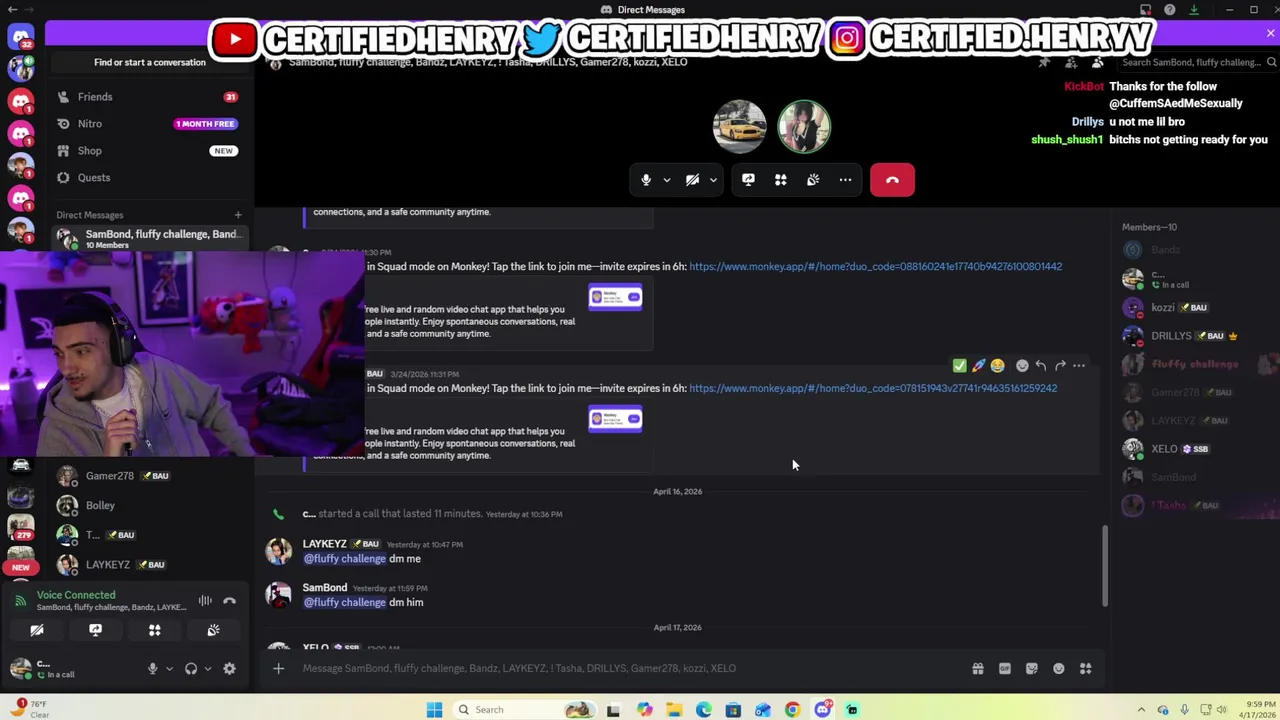The image size is (1280, 720).
Task: Turn on camera in voice panel
Action: pos(37,630)
